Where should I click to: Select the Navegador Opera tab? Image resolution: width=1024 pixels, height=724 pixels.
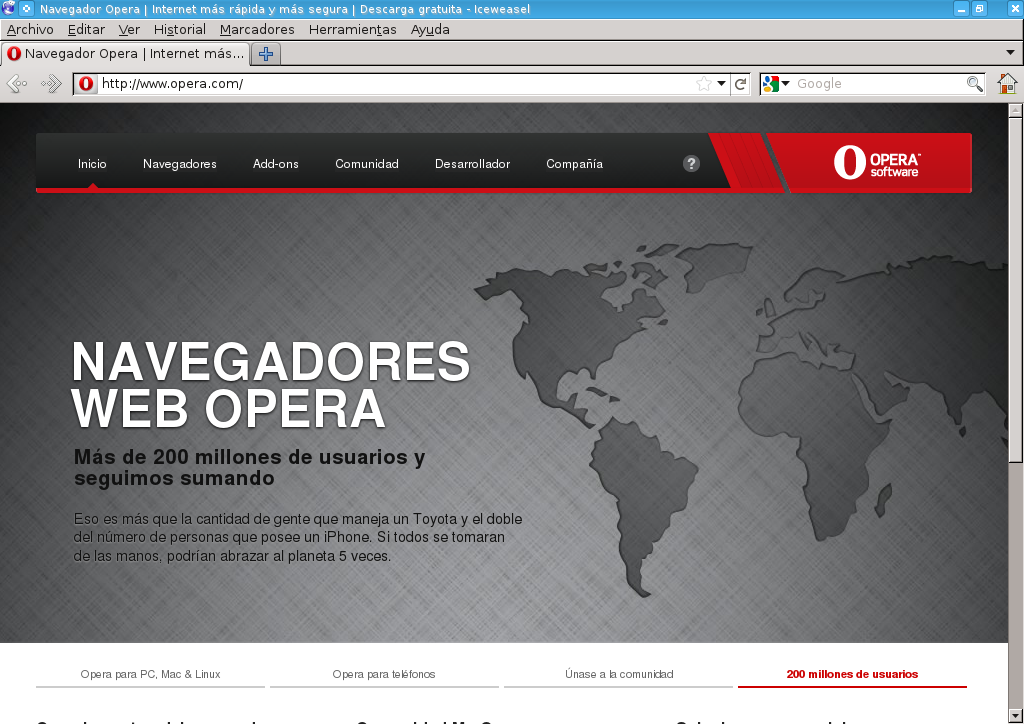pos(125,54)
